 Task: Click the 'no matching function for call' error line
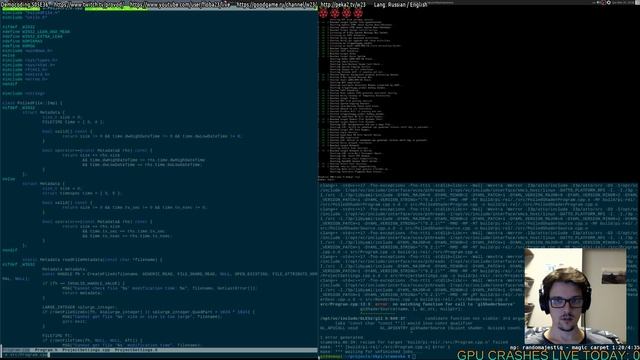[417, 304]
